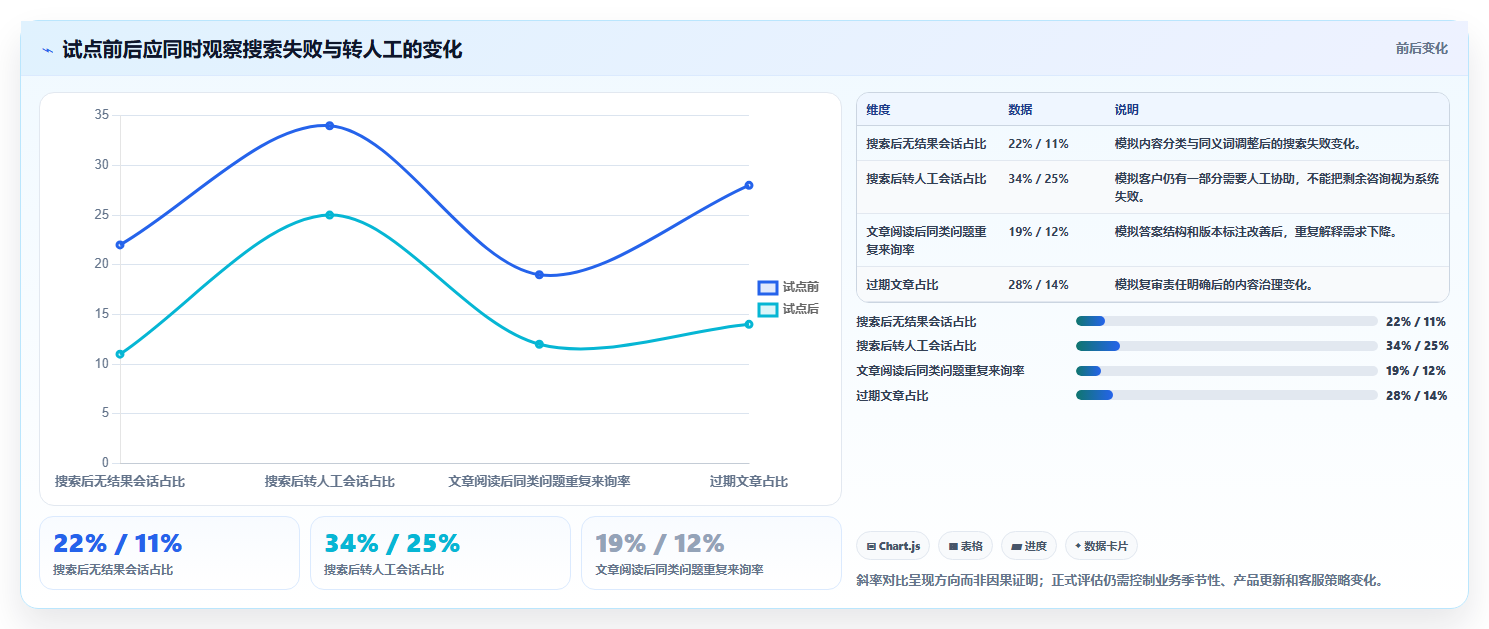Click the Chart.js chip

coord(893,546)
